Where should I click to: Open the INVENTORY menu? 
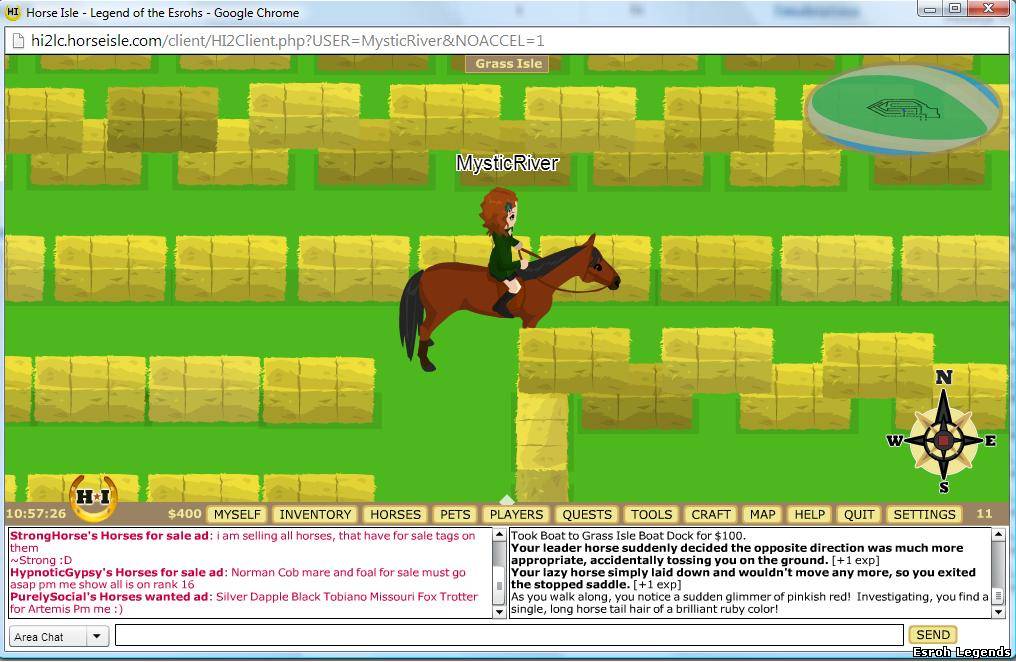click(315, 514)
